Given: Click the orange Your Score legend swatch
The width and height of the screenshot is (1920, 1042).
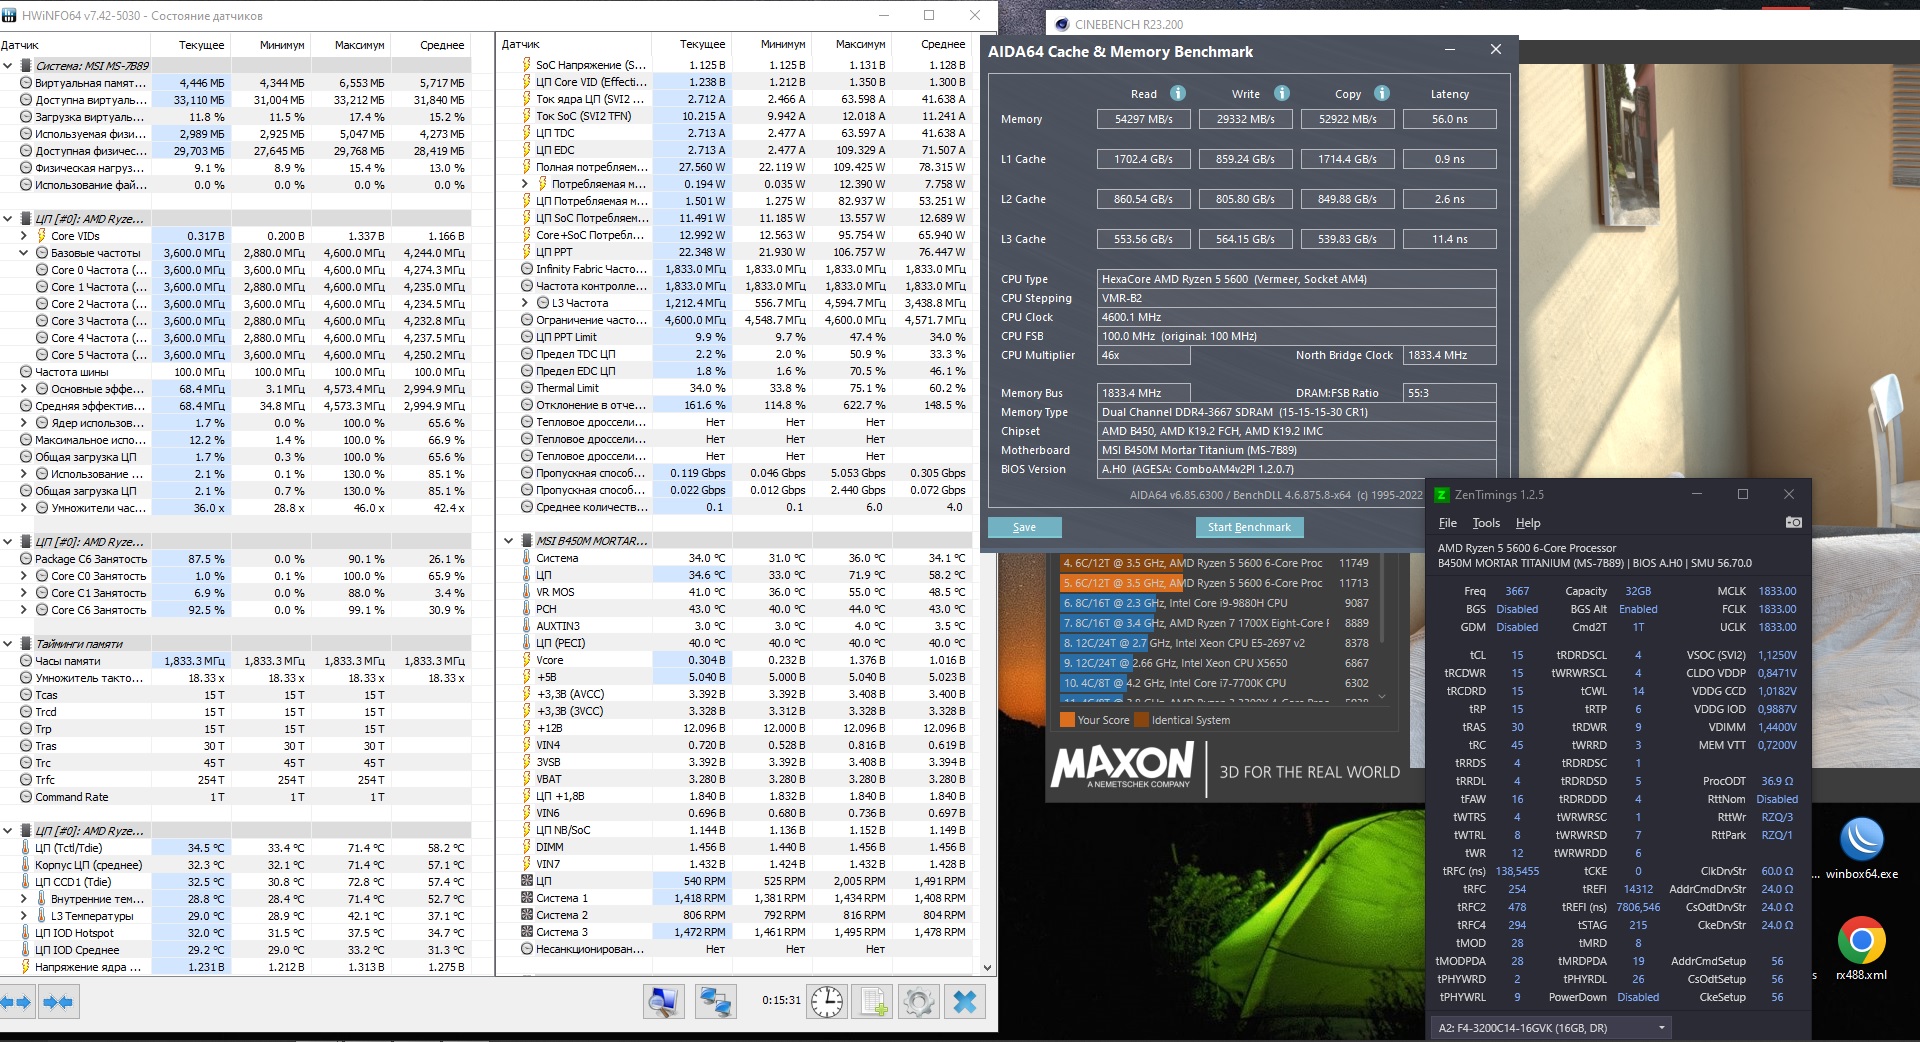Looking at the screenshot, I should coord(1067,720).
